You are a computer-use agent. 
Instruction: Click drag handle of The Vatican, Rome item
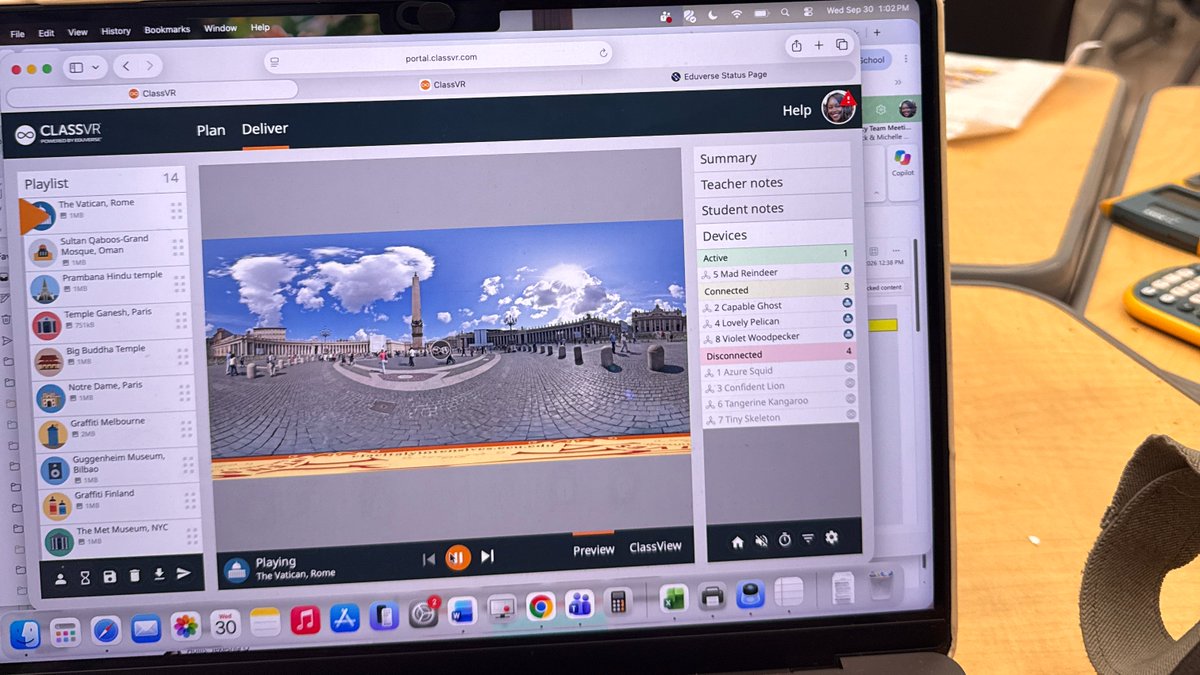click(177, 212)
